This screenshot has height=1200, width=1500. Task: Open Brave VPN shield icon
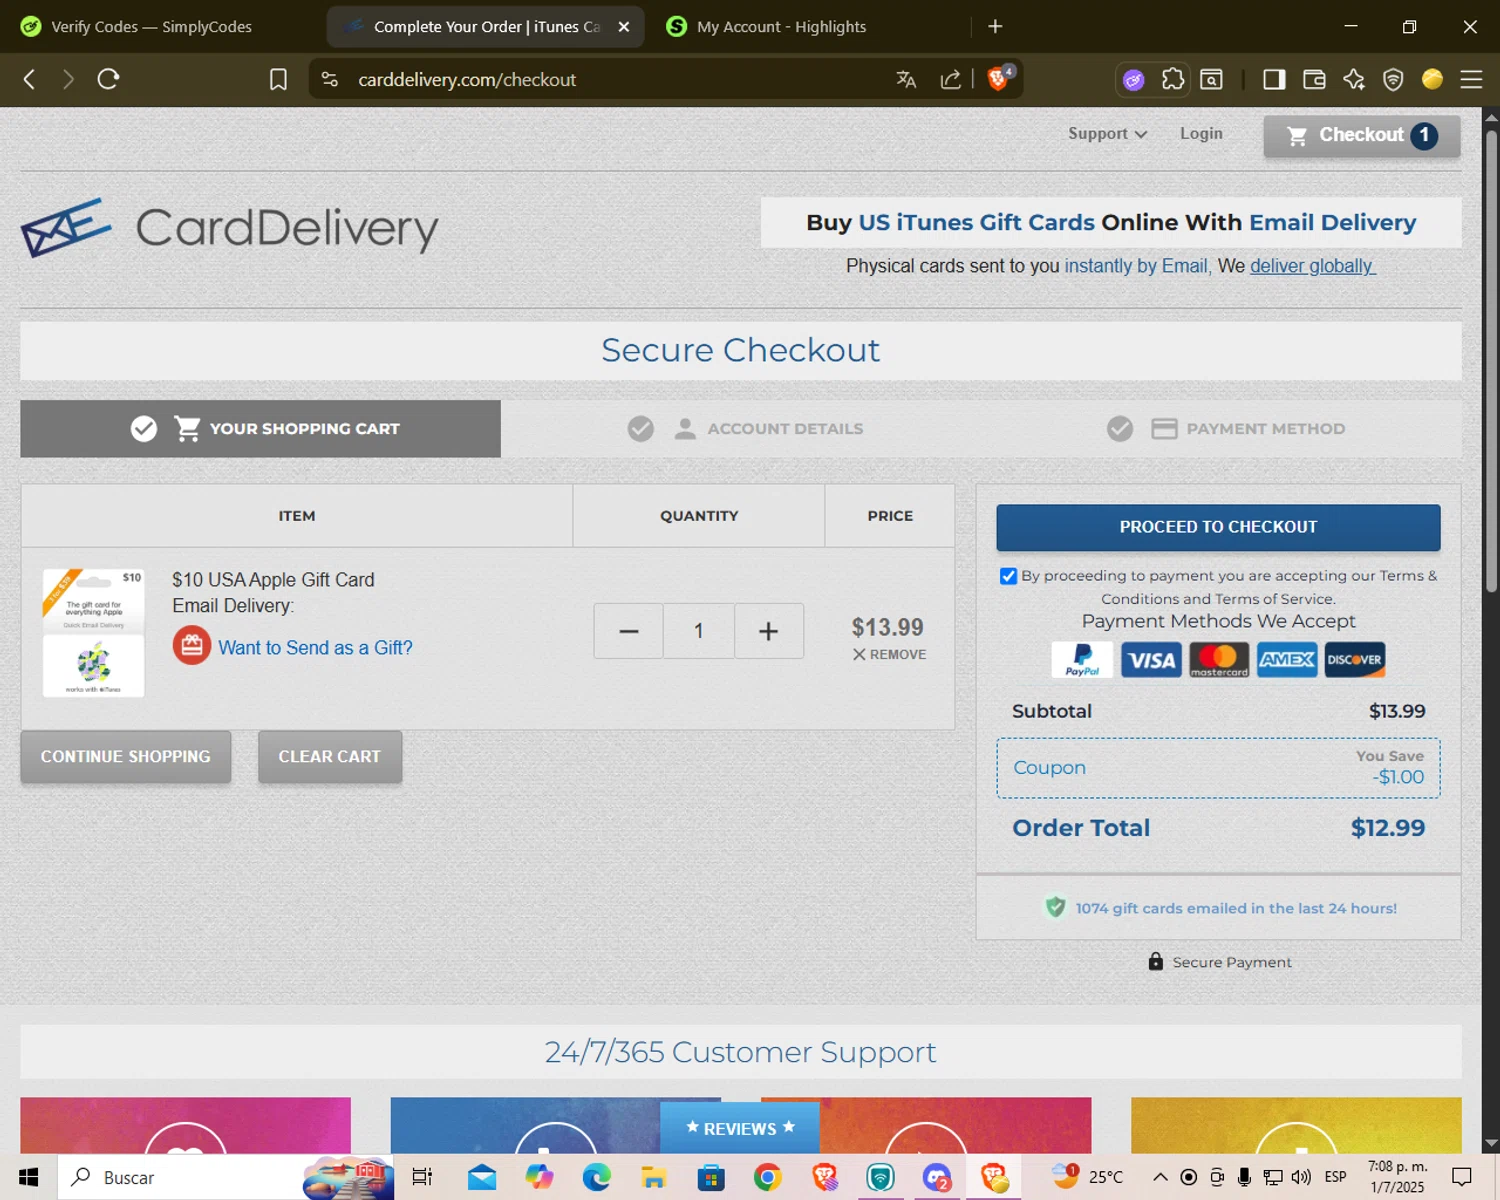point(1393,79)
